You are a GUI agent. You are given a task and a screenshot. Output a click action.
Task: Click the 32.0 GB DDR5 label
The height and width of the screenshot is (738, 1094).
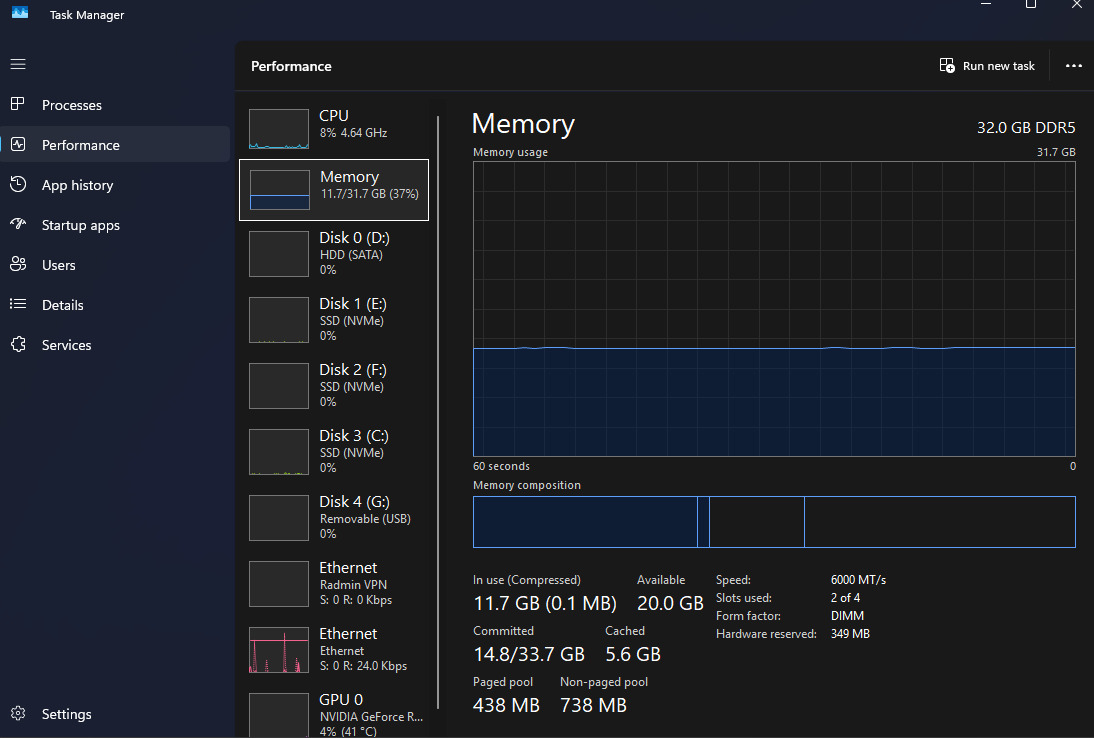pos(1026,128)
